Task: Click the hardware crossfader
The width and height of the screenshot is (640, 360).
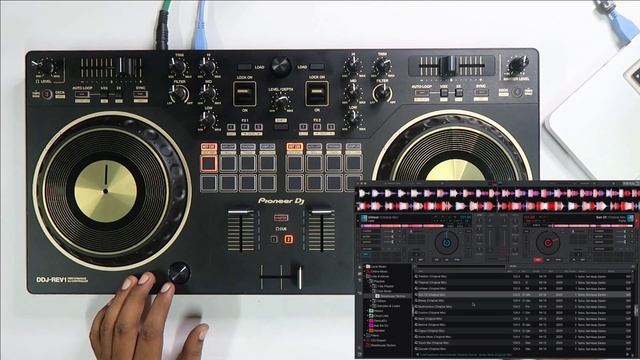Action: pyautogui.click(x=299, y=278)
